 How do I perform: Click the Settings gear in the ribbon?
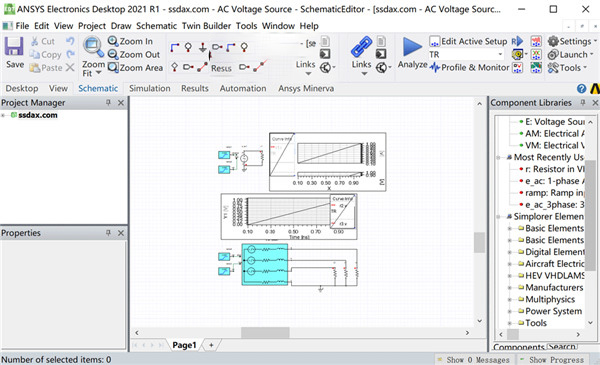coord(553,41)
